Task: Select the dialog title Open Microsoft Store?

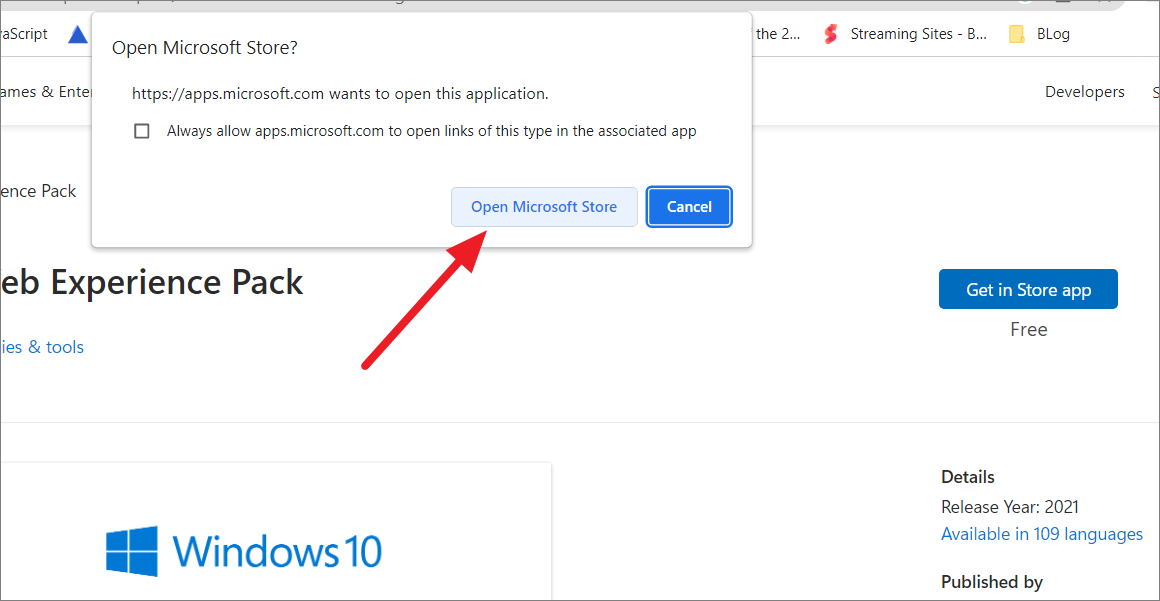Action: 204,48
